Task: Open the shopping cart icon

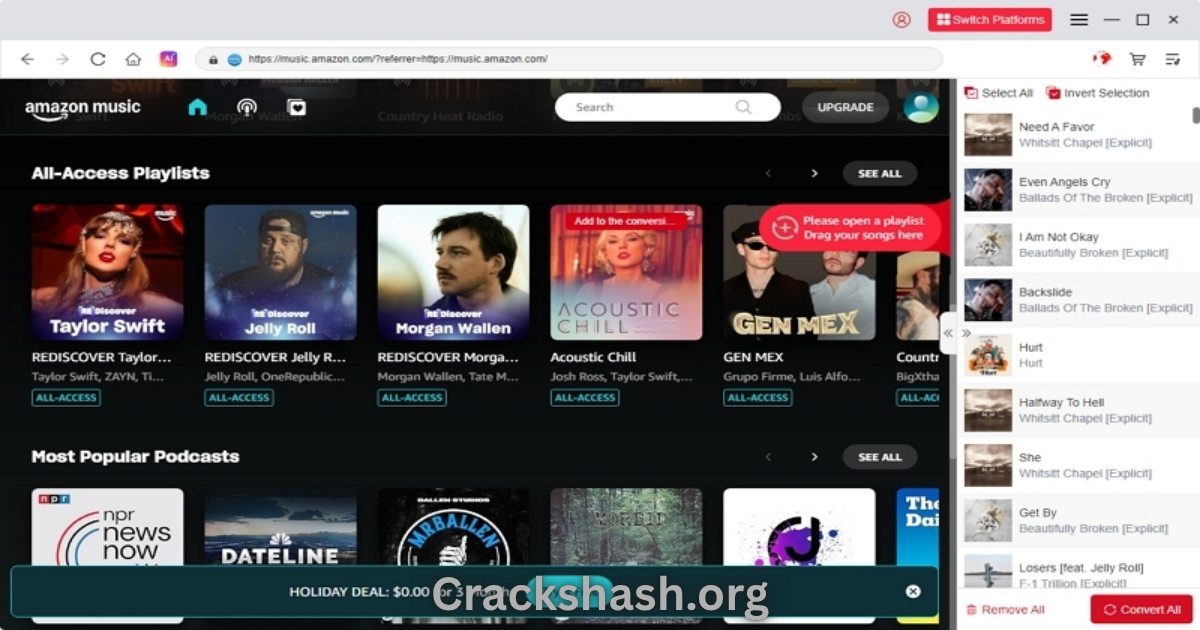Action: [1137, 59]
